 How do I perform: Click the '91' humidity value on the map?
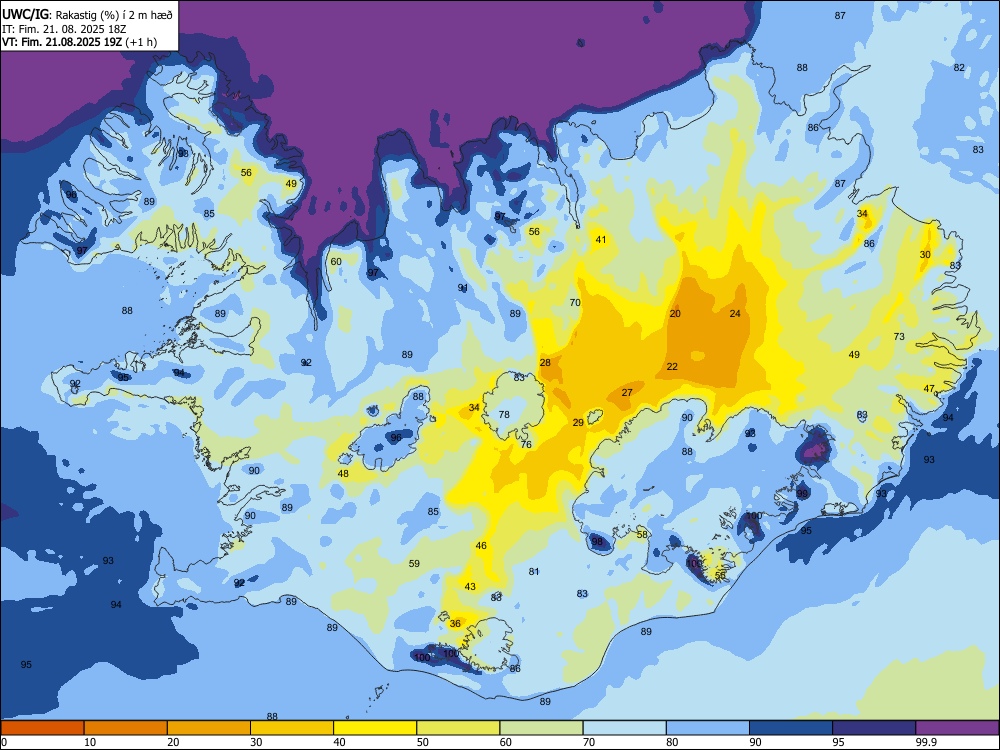pyautogui.click(x=463, y=288)
